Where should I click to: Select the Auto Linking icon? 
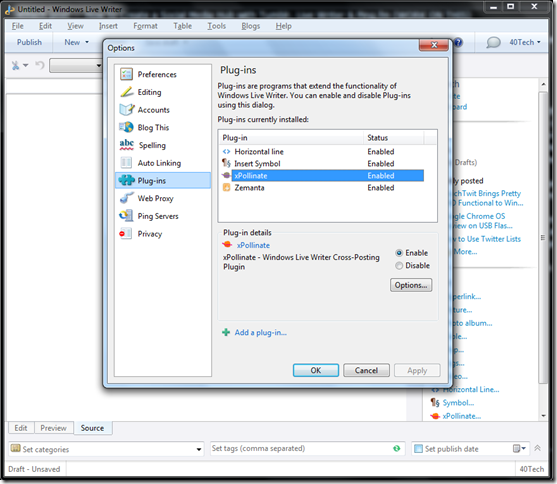pos(126,163)
